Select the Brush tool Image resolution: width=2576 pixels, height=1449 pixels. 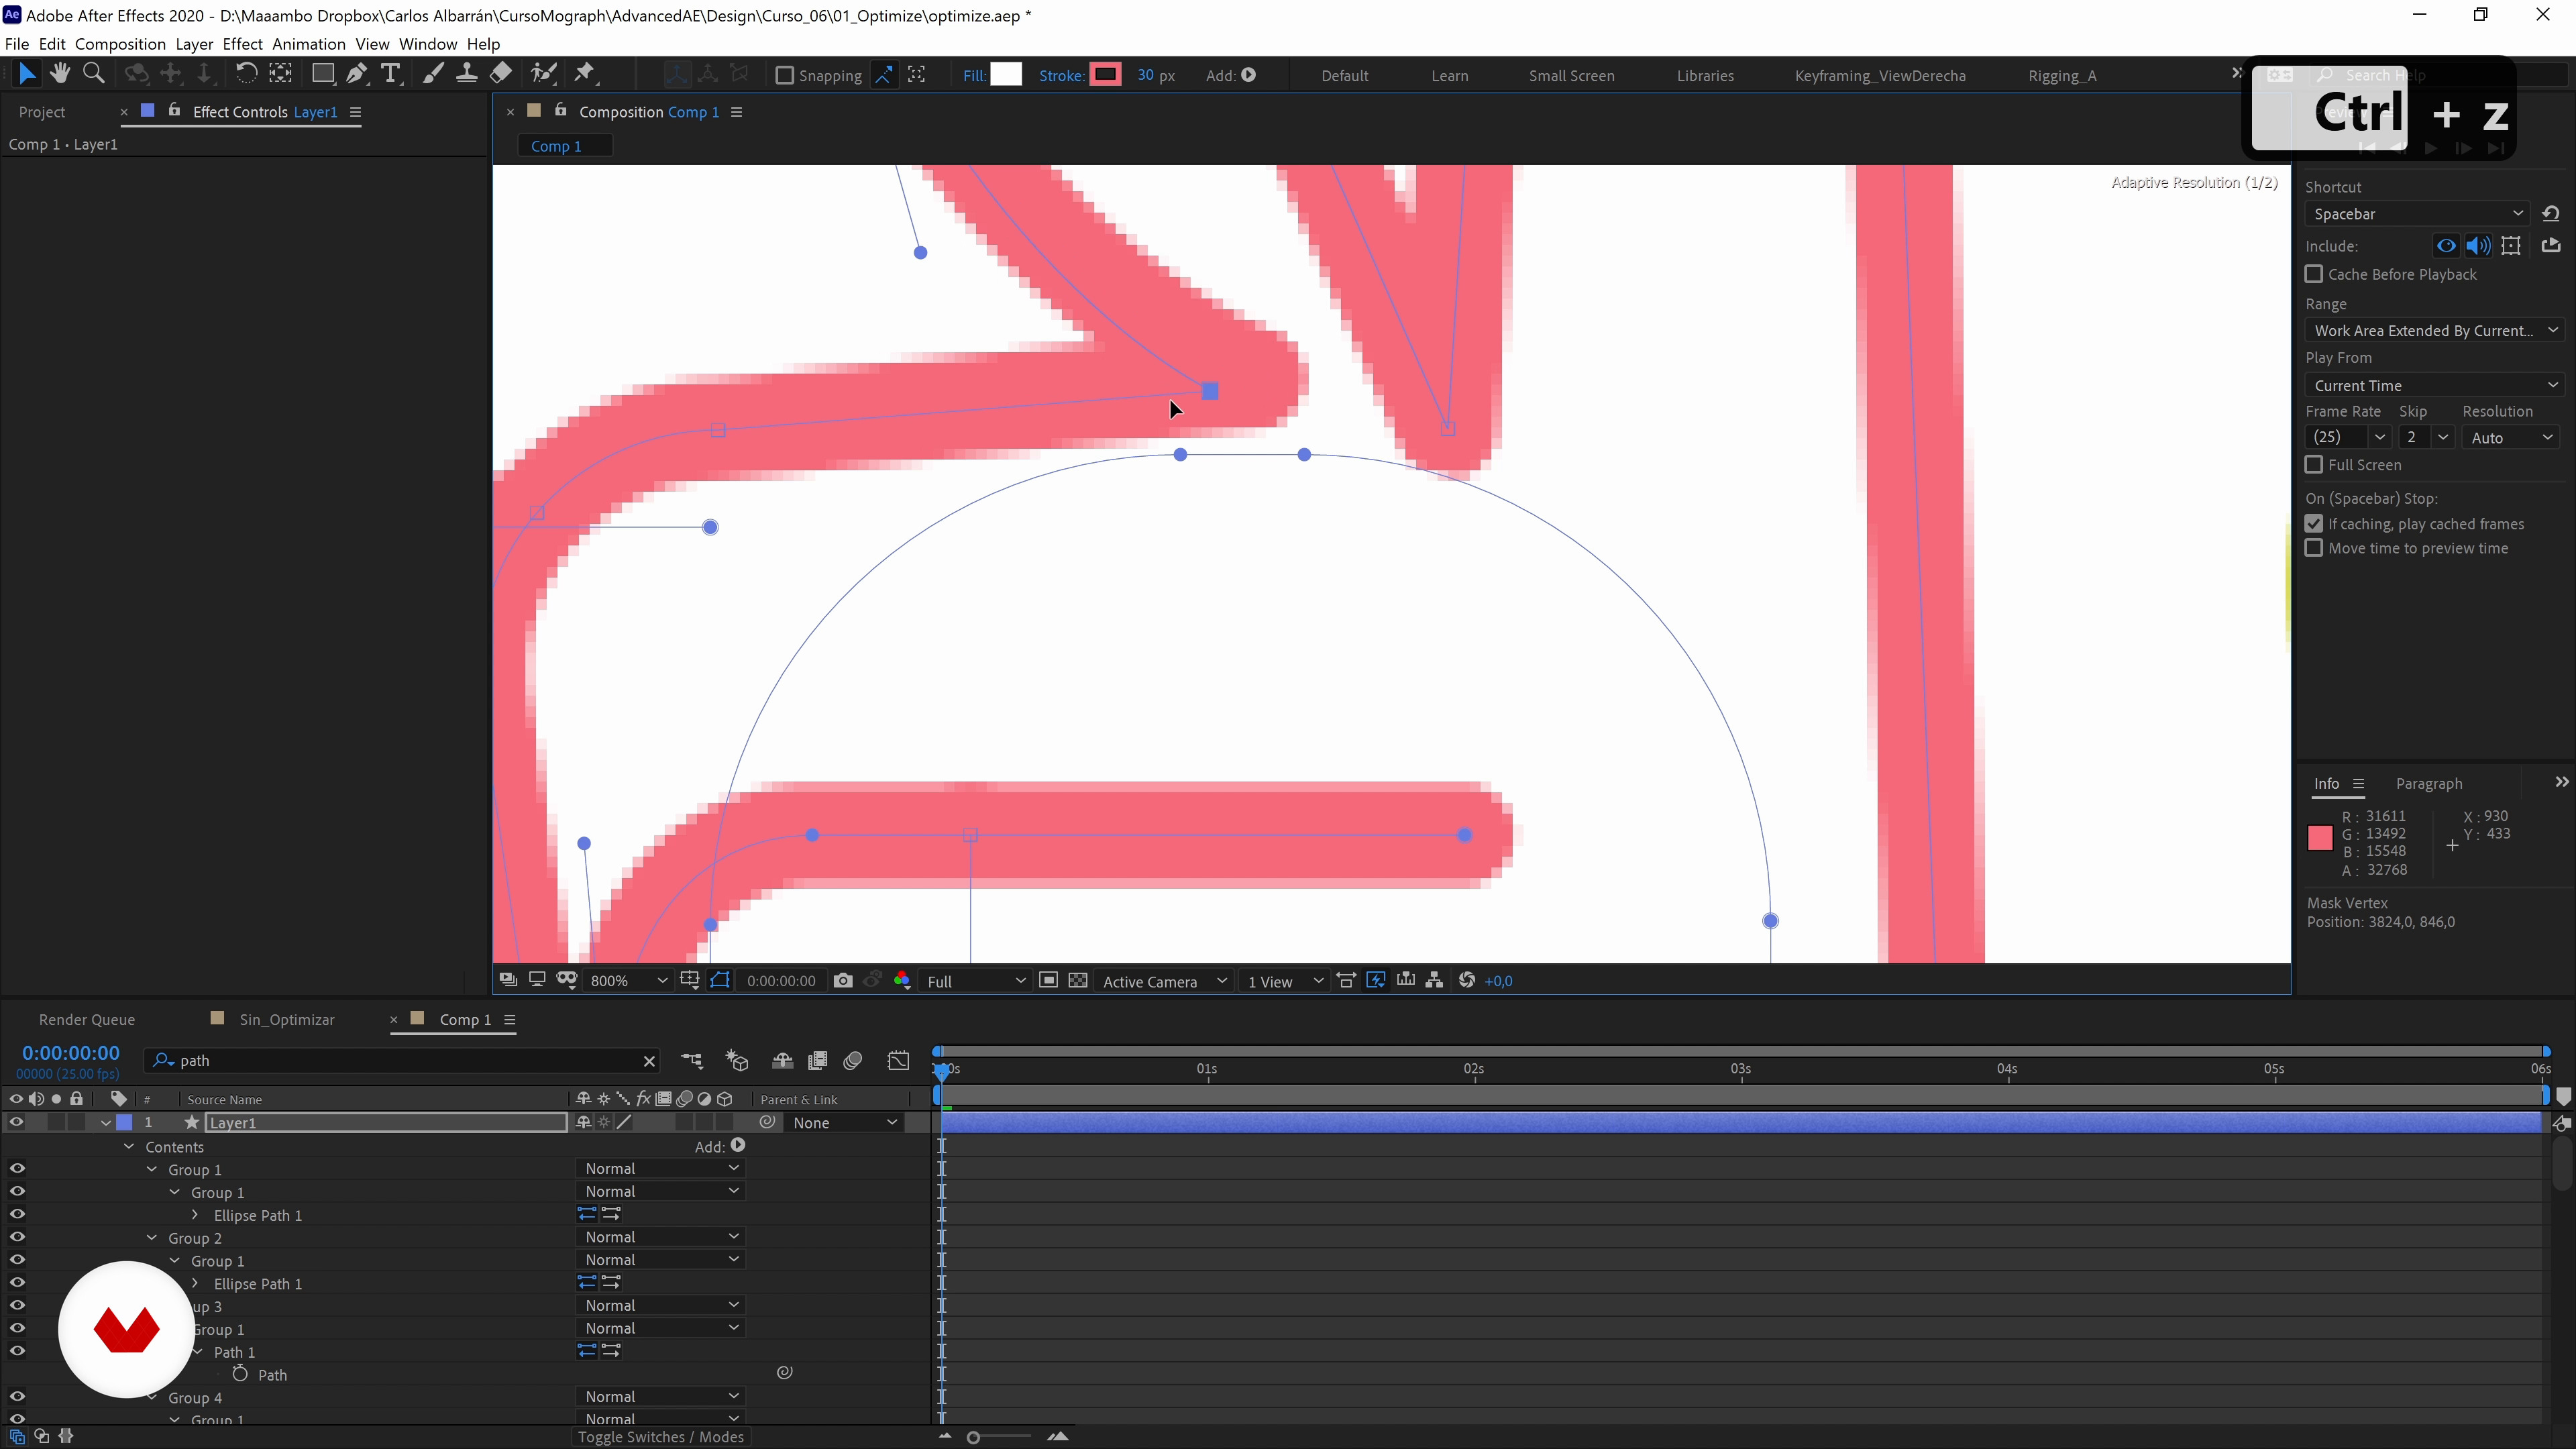[x=432, y=73]
